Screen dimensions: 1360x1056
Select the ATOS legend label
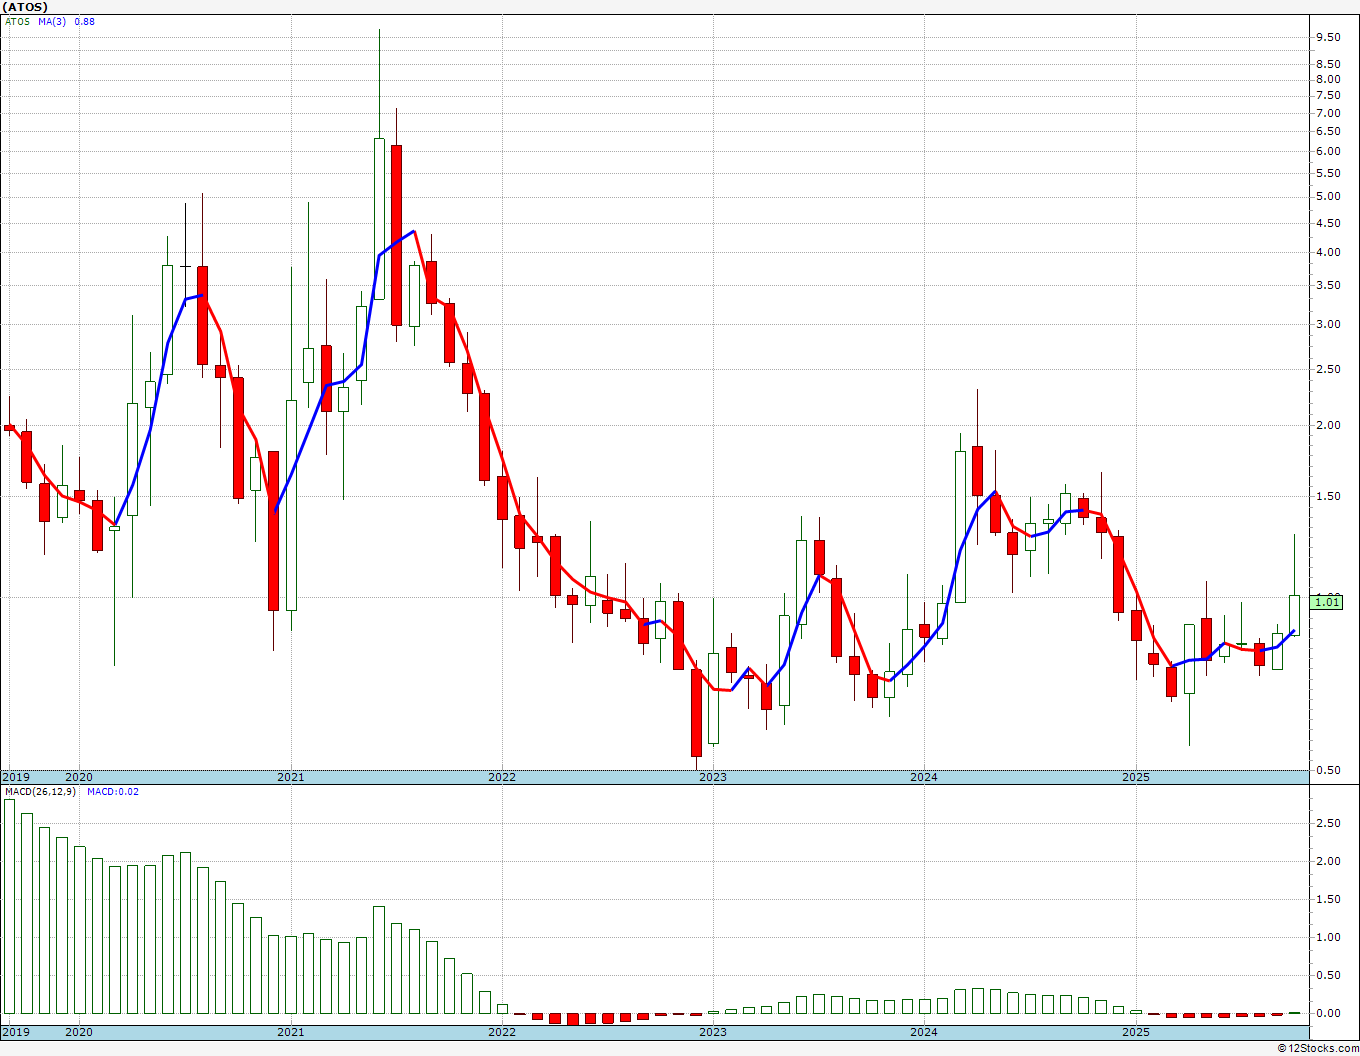pos(17,21)
